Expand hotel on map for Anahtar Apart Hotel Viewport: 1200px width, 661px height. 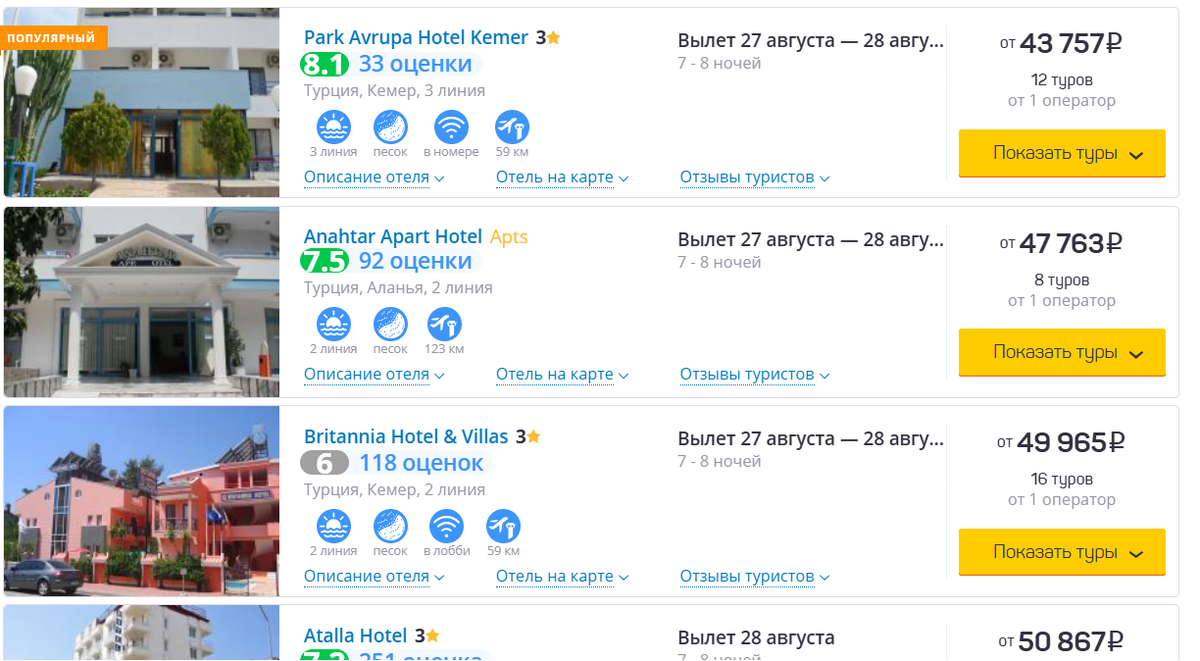pyautogui.click(x=562, y=375)
